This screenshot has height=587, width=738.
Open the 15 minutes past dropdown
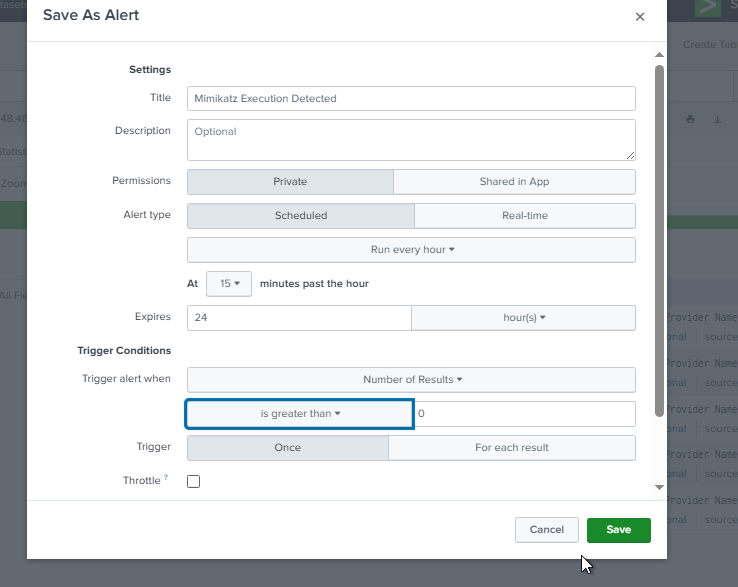pos(229,283)
